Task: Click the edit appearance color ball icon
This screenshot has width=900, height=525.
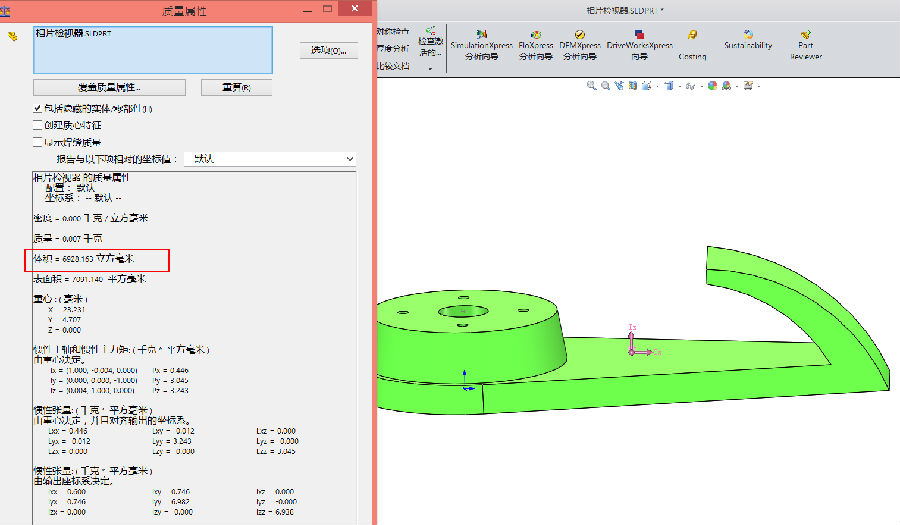Action: [x=713, y=86]
